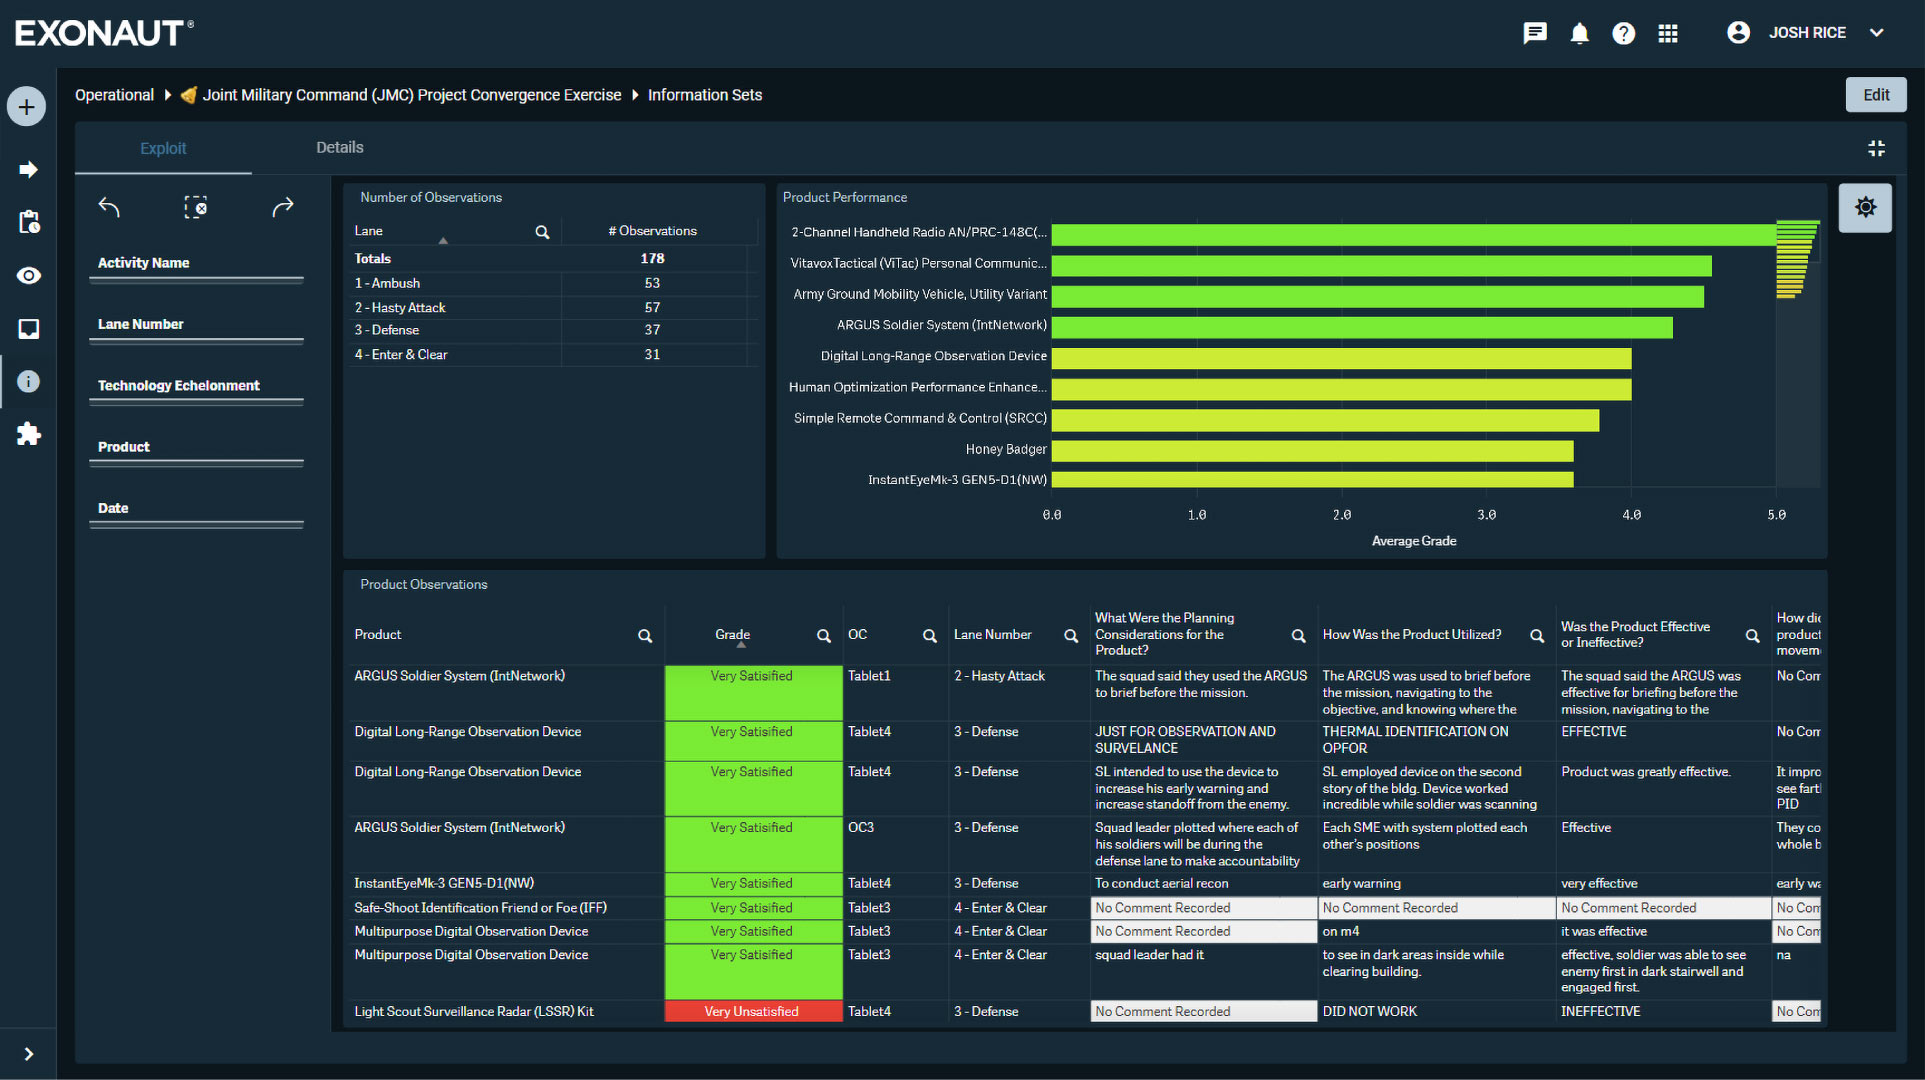Click the collapse view icon above the Edit button

1877,147
